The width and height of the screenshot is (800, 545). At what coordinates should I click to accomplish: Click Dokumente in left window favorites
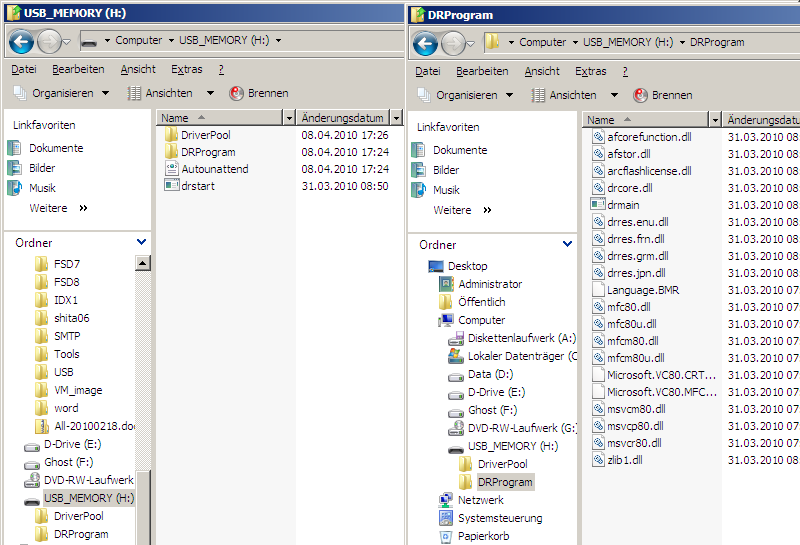pos(56,148)
